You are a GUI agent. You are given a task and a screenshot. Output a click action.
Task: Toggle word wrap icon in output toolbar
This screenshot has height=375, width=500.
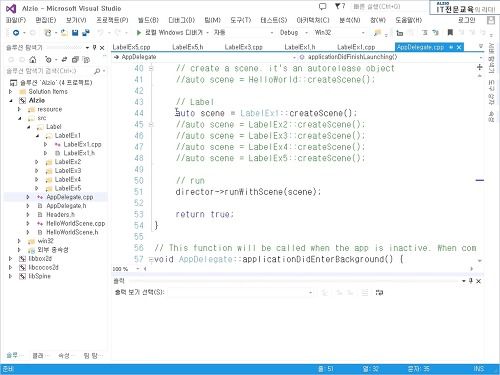379,293
